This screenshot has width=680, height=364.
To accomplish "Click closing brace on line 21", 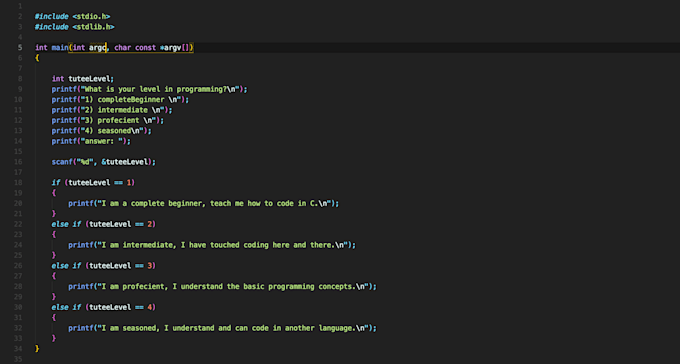I will (x=54, y=214).
